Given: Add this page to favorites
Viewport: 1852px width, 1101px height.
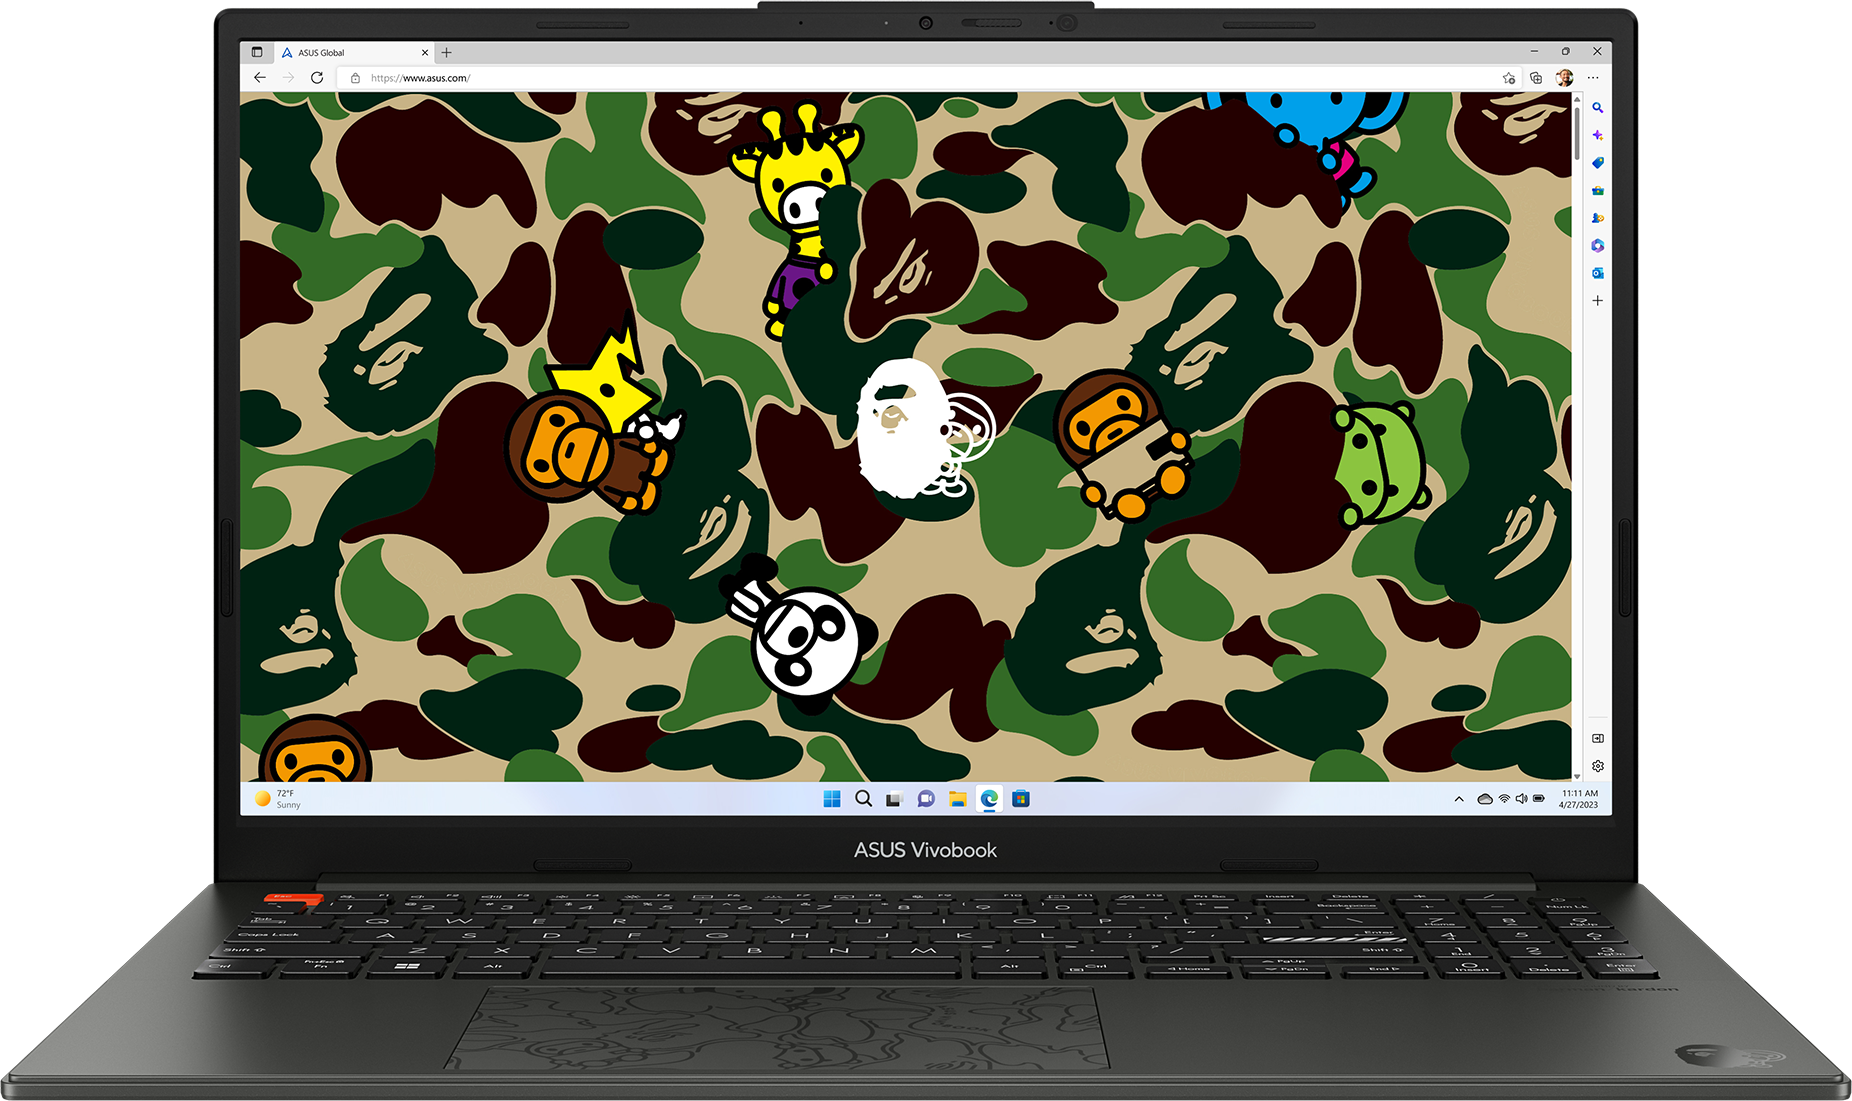Looking at the screenshot, I should 1508,78.
